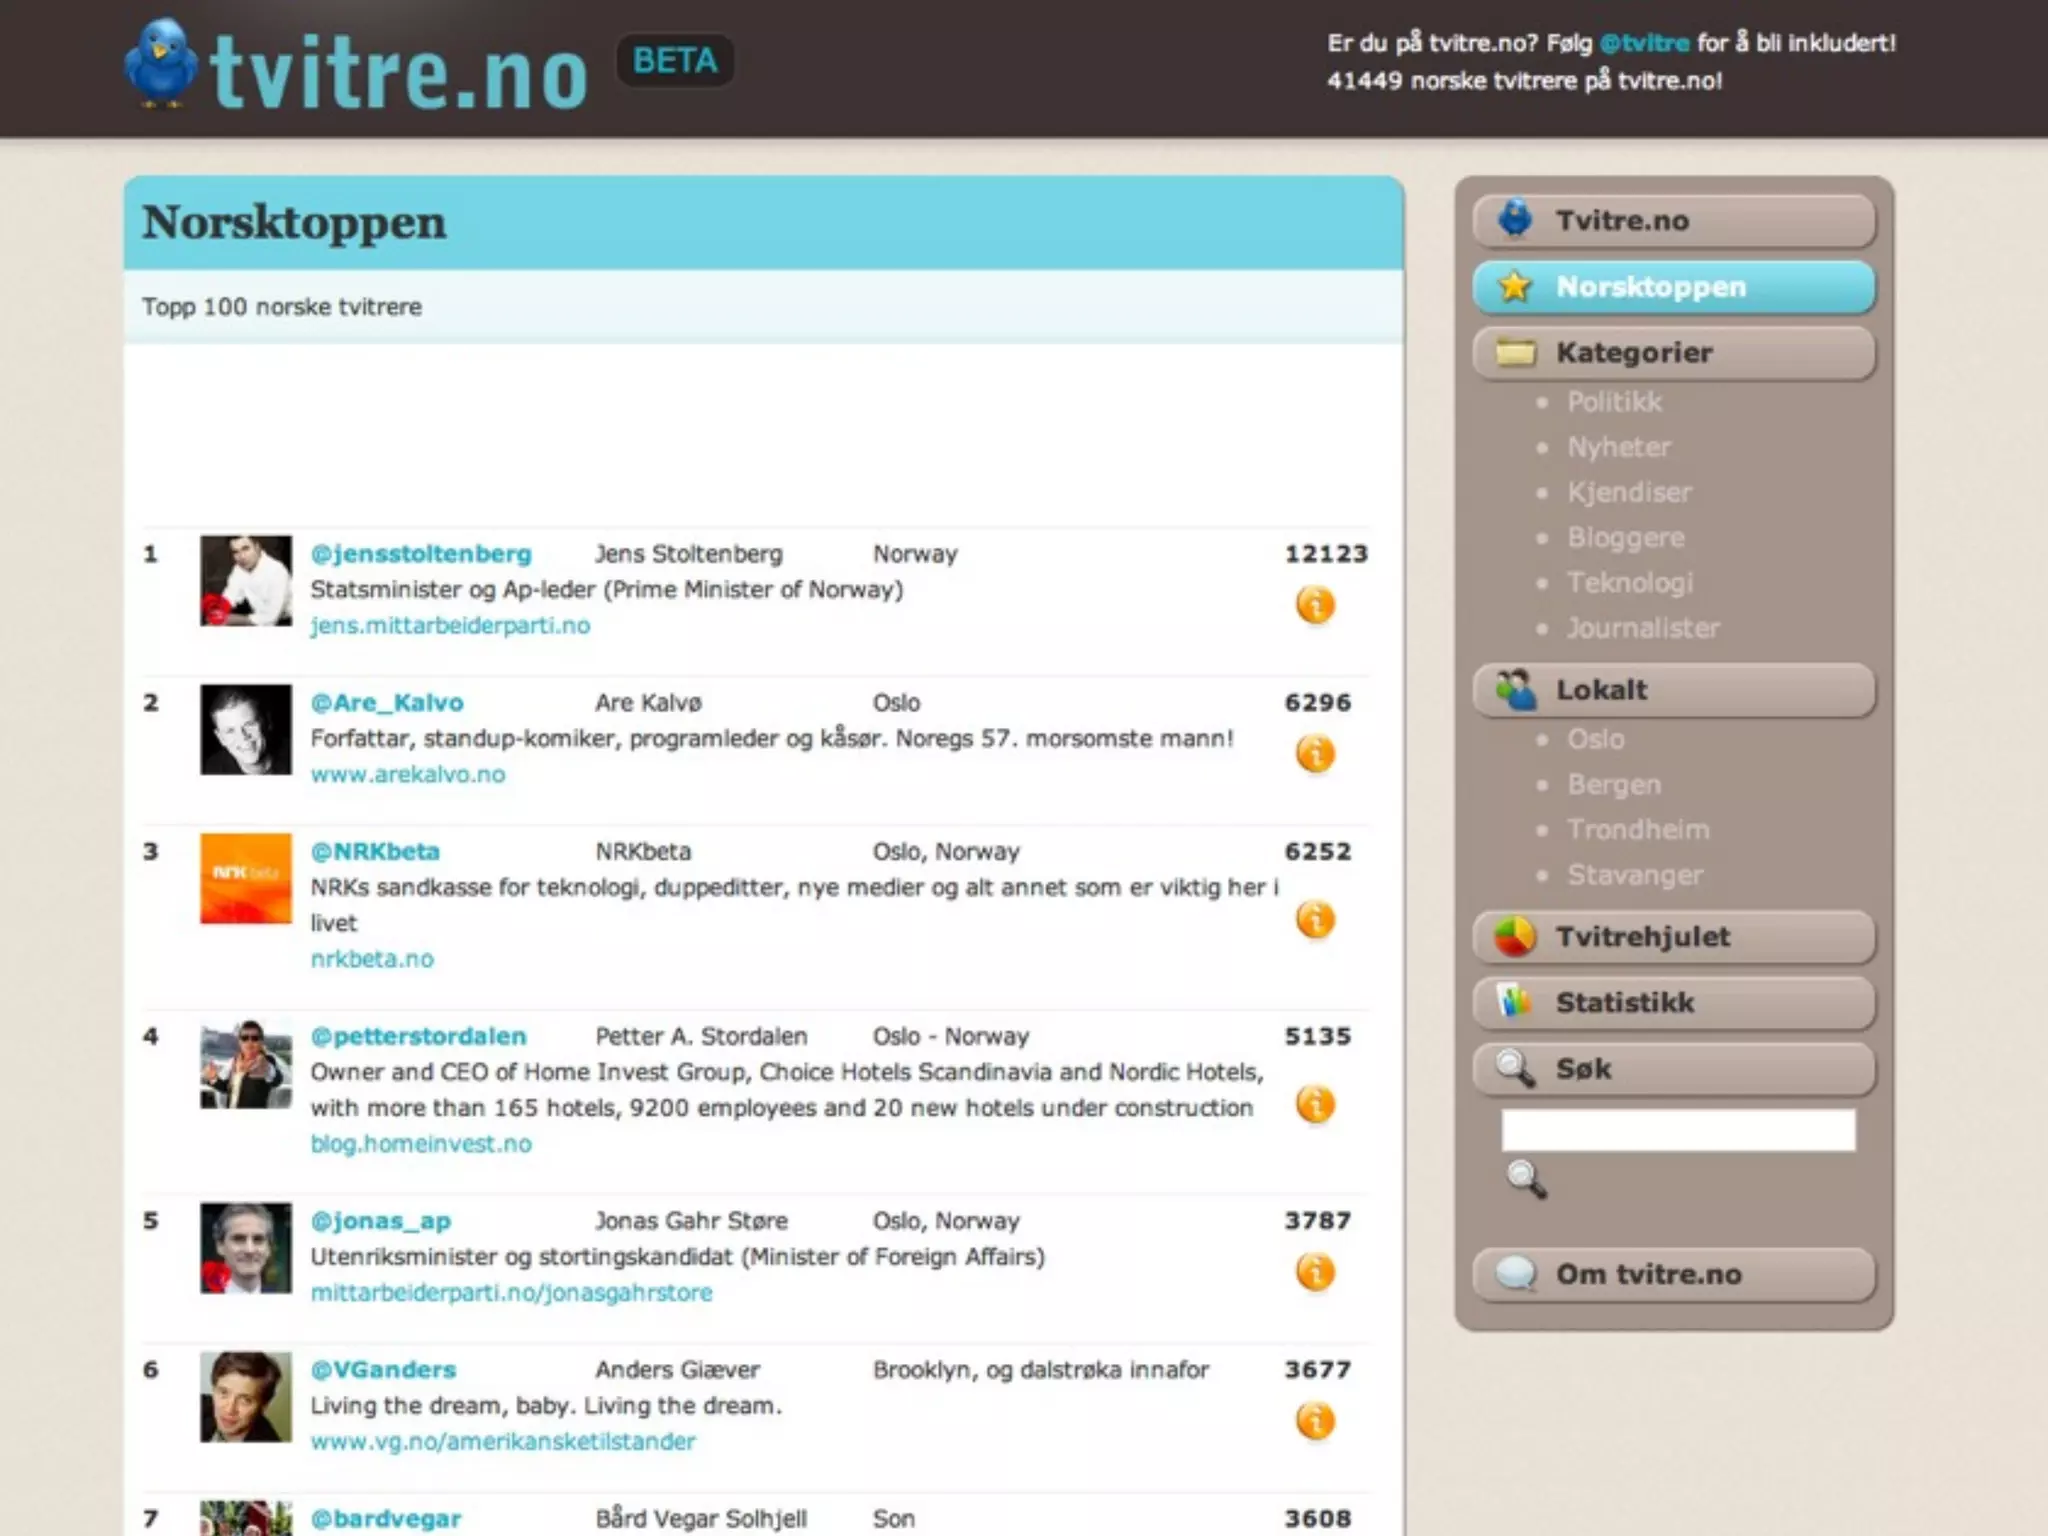The image size is (2048, 1536).
Task: Open info icon beside NRKbeta entry
Action: coord(1315,920)
